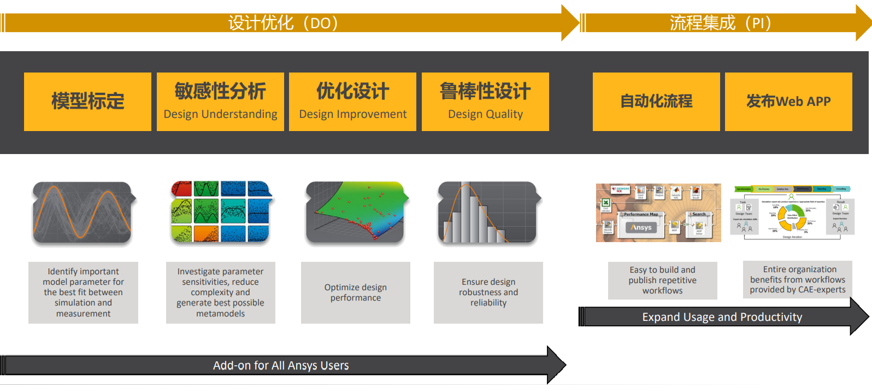This screenshot has width=872, height=385.
Task: Click the Expand Usage and Productivity arrow
Action: tap(723, 316)
